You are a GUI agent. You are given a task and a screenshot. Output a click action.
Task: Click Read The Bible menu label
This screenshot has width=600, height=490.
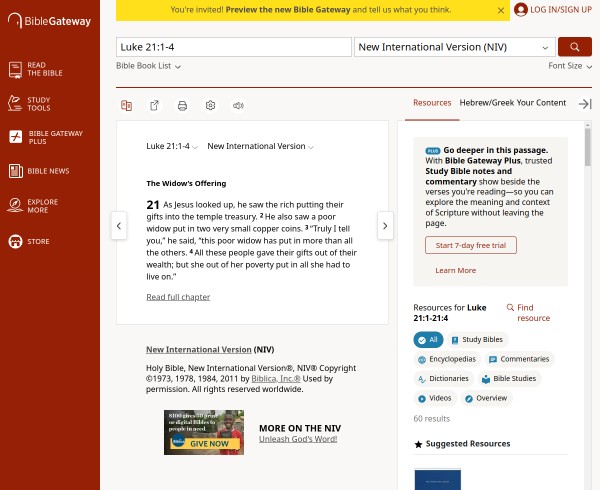45,69
